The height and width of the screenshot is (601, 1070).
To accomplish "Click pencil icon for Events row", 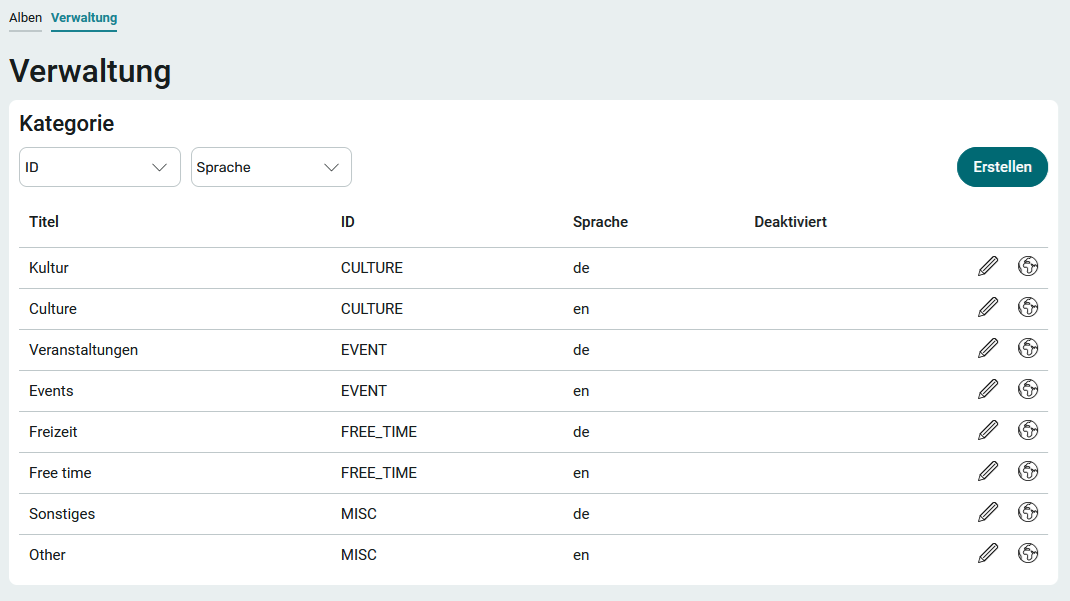I will (x=988, y=390).
